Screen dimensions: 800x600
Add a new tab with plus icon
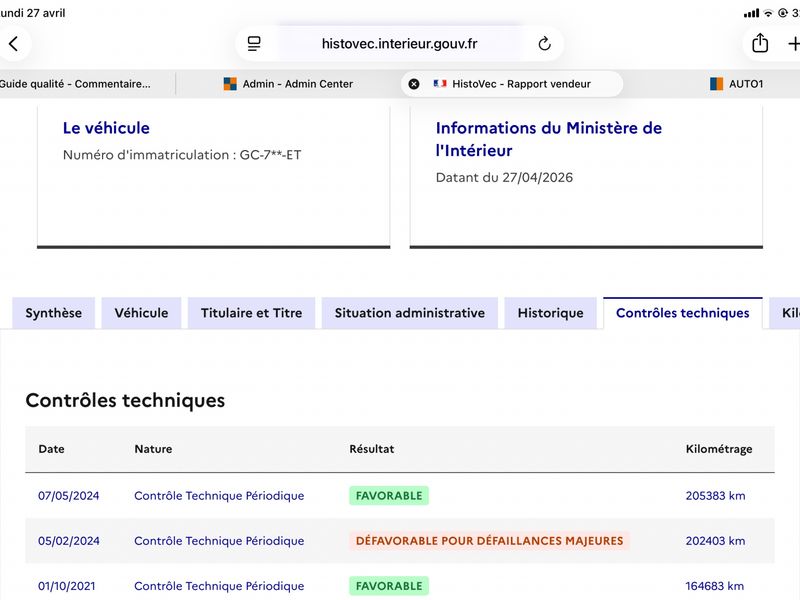[x=794, y=44]
